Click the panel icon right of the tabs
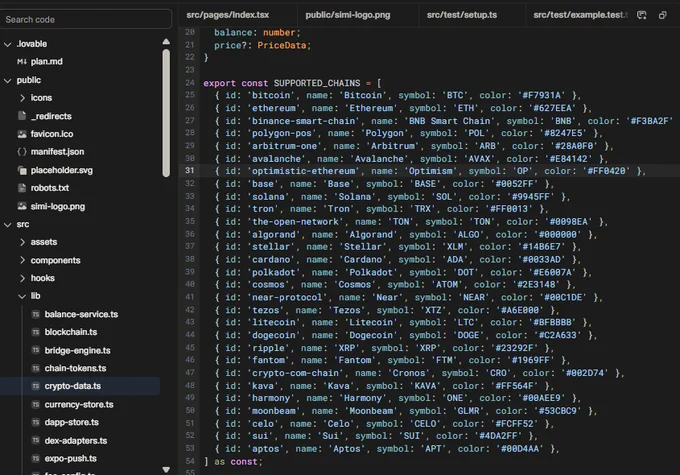This screenshot has width=680, height=475. tap(641, 15)
